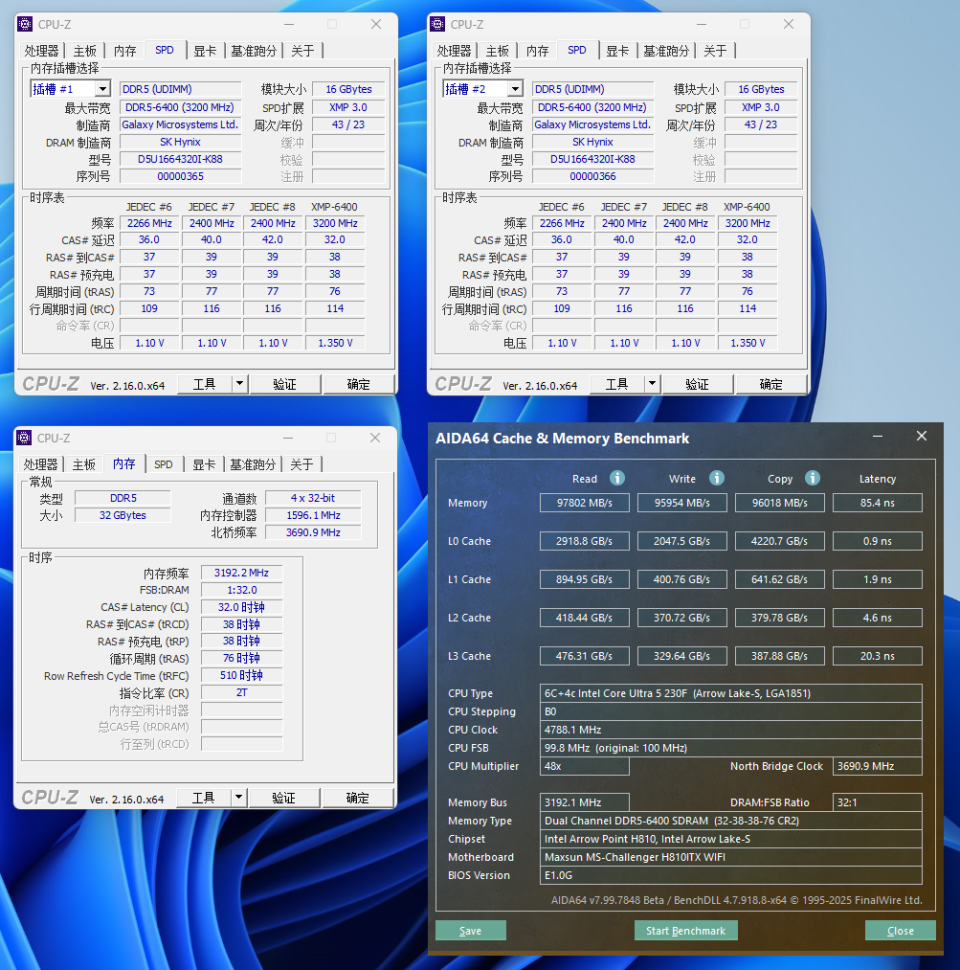Open the slot #1 memory slot dropdown
This screenshot has height=970, width=960.
(x=103, y=89)
